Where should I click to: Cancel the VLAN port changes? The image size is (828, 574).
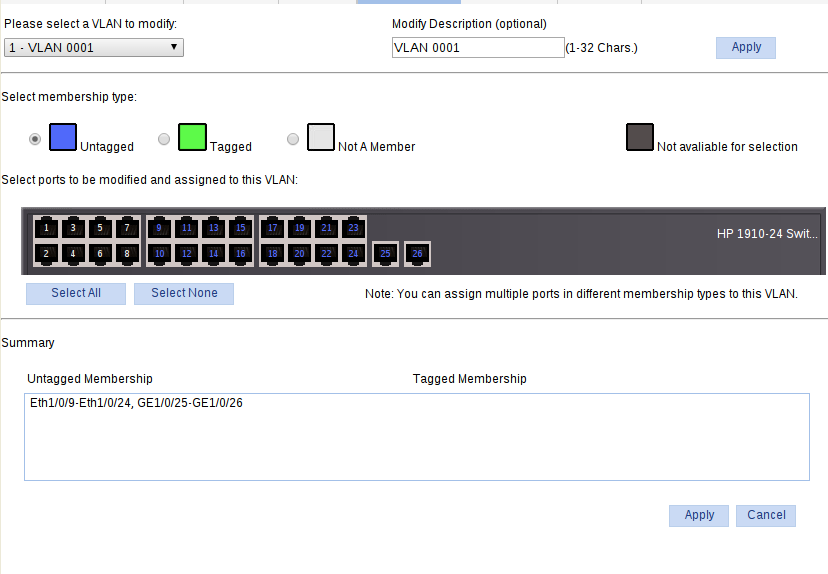click(x=766, y=515)
